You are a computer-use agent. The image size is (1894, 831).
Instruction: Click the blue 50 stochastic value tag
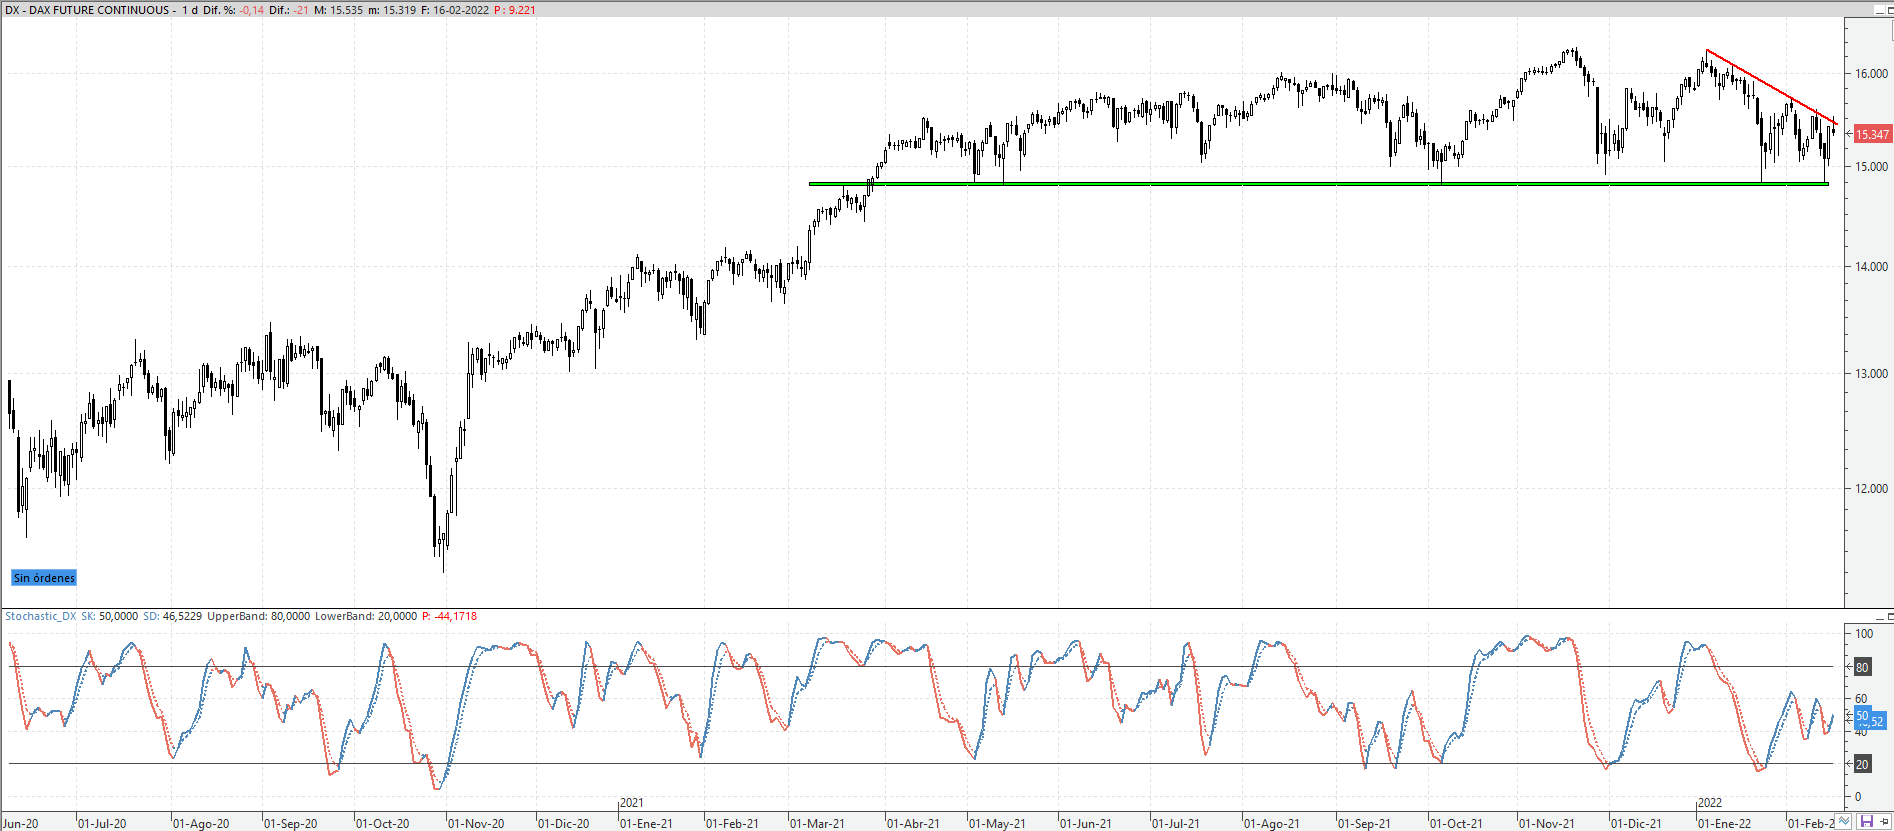pyautogui.click(x=1862, y=716)
